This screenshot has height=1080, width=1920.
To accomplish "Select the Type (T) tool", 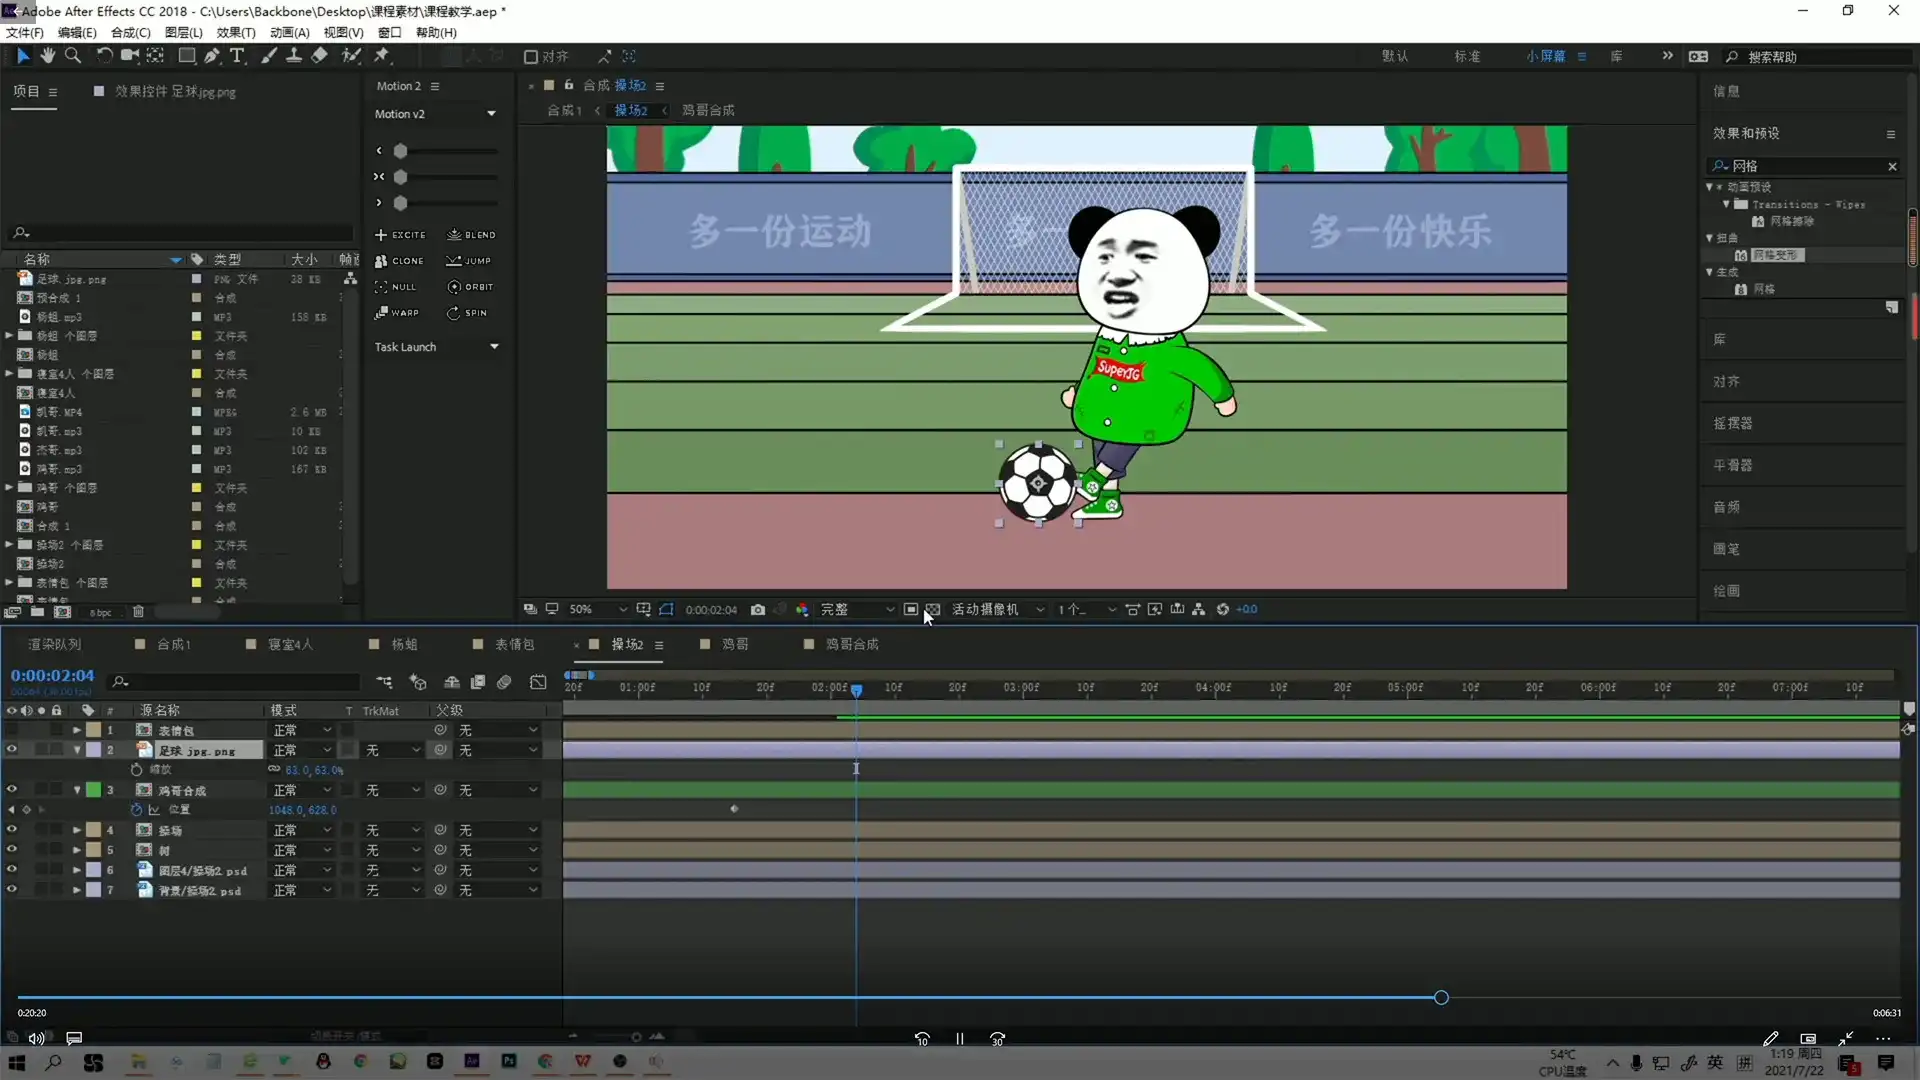I will pos(237,56).
